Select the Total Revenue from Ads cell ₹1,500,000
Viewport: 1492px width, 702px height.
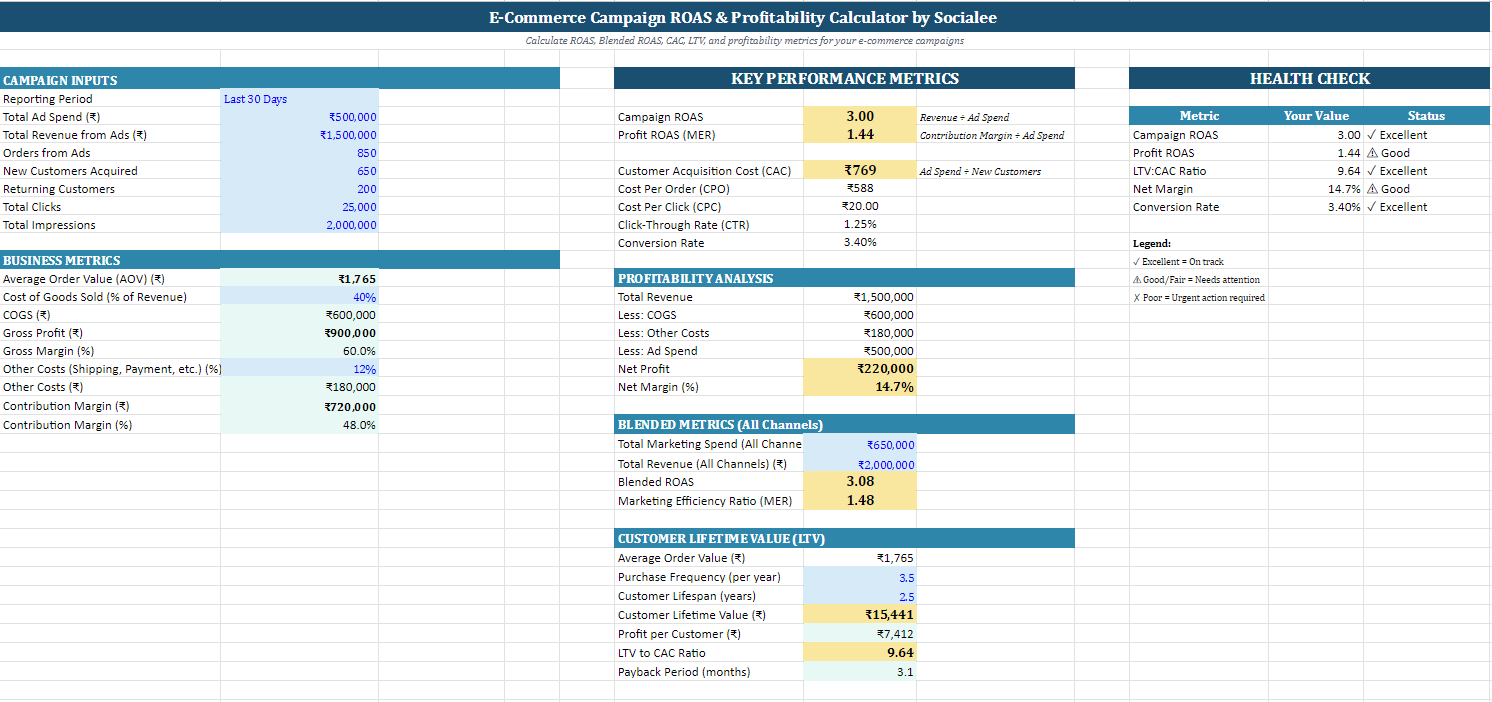[x=299, y=135]
